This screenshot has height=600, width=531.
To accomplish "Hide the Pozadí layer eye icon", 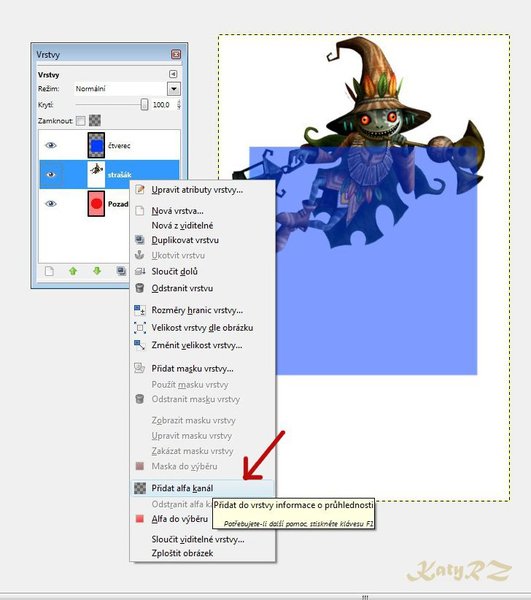I will pyautogui.click(x=51, y=204).
